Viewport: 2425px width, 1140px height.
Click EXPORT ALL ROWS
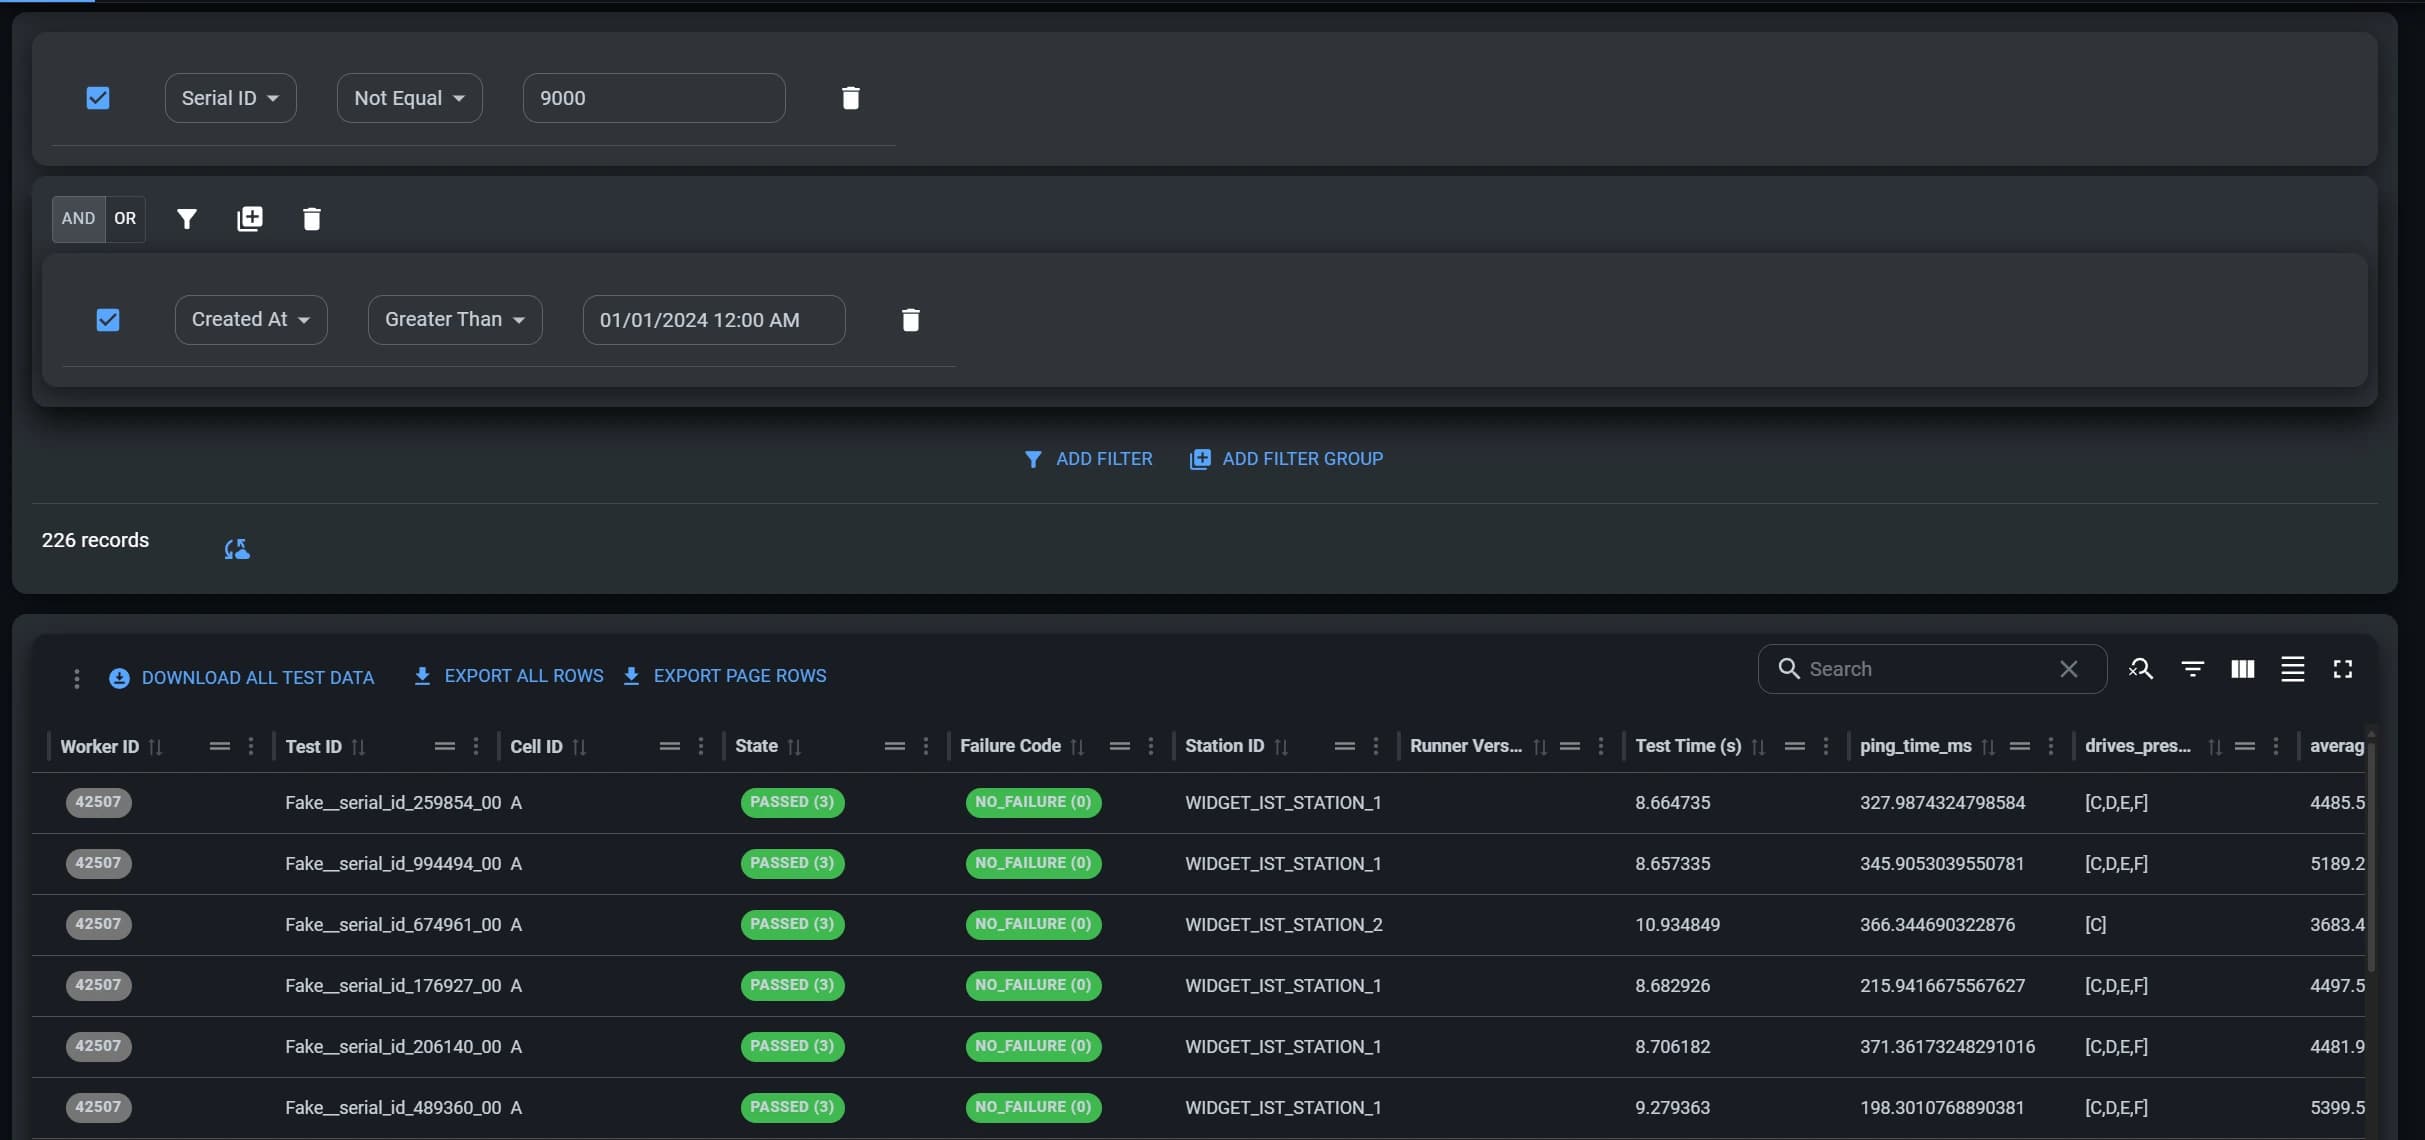pyautogui.click(x=508, y=676)
